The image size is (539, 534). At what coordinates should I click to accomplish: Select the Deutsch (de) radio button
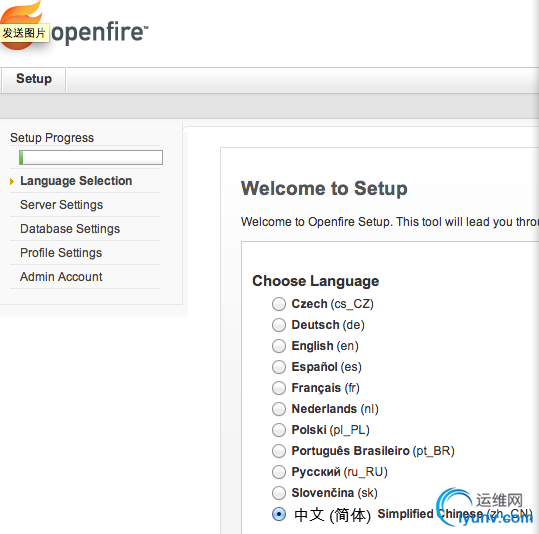point(279,325)
